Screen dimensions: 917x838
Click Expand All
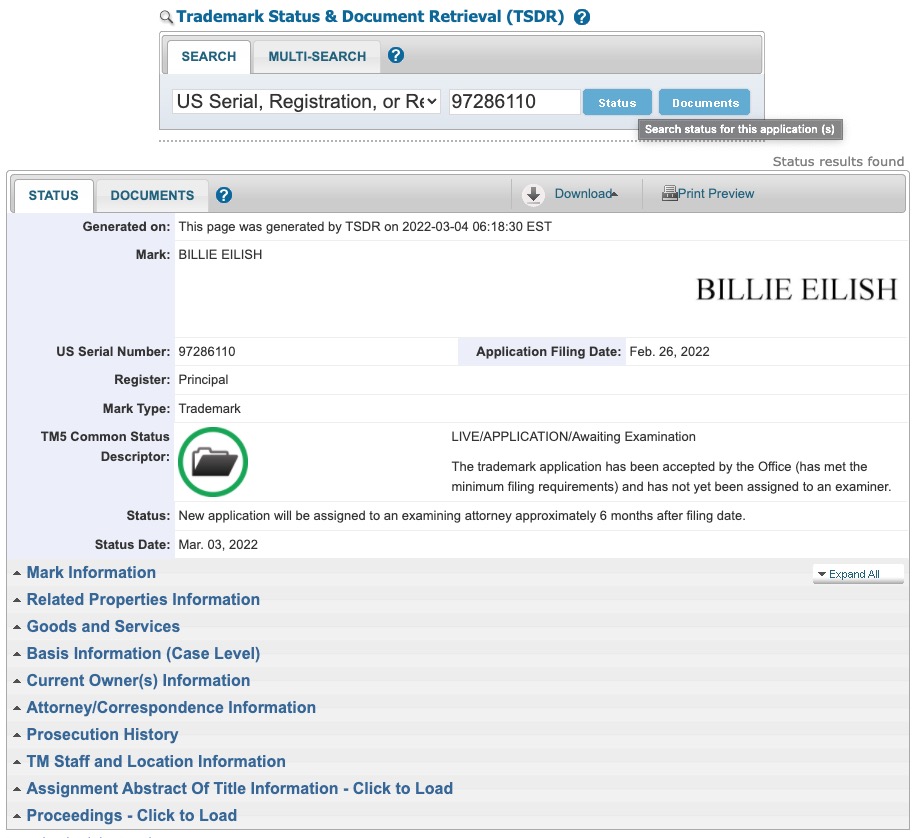(x=857, y=573)
